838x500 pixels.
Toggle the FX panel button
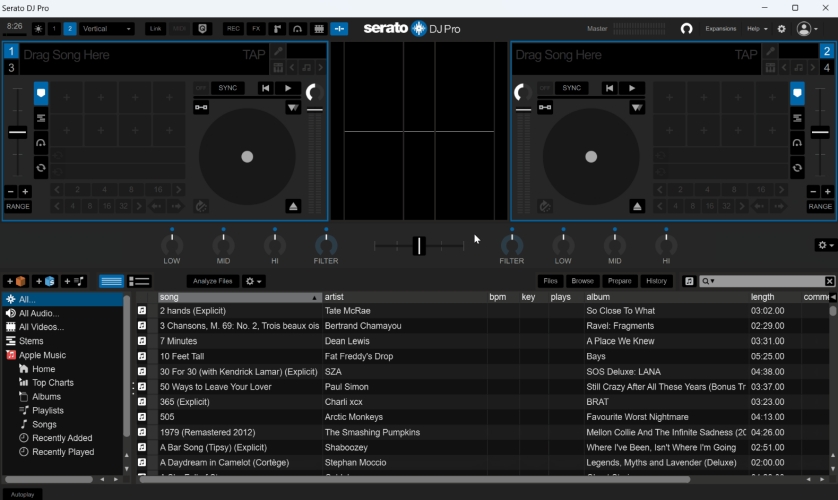click(256, 29)
